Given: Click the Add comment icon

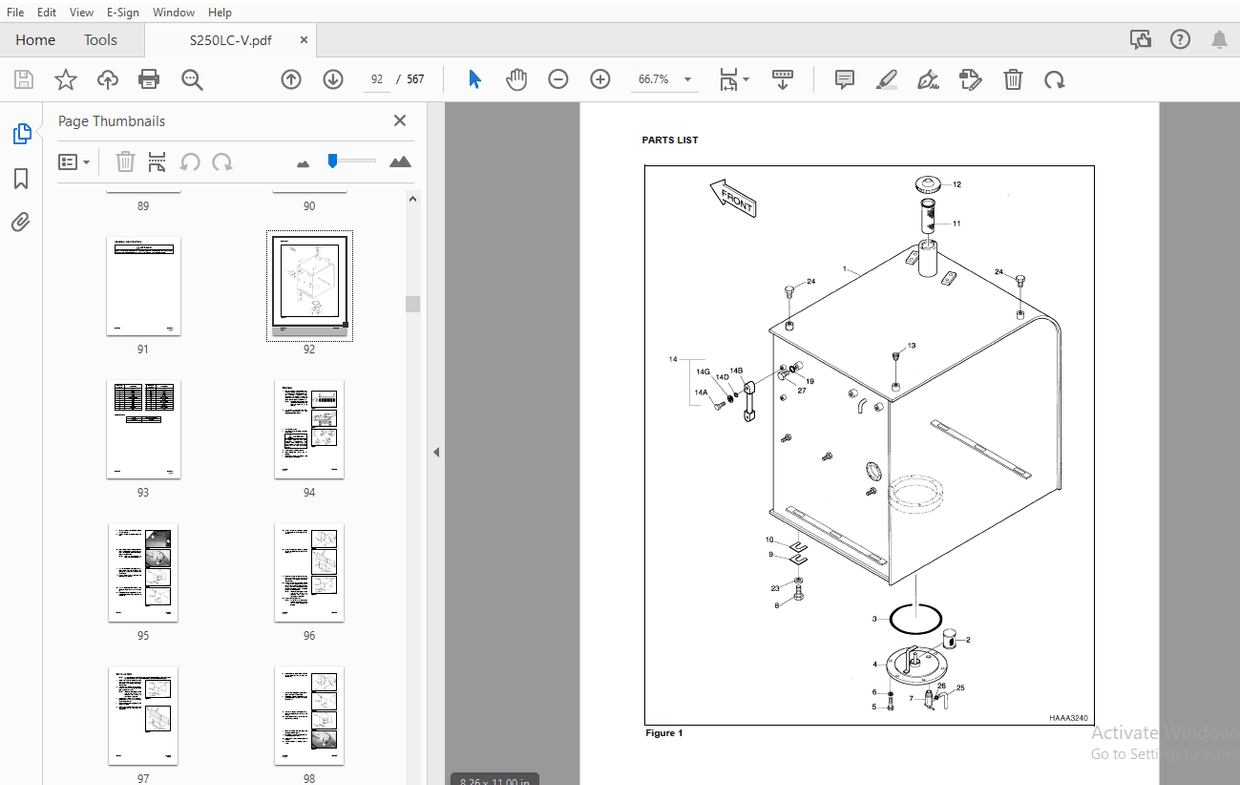Looking at the screenshot, I should coord(845,80).
